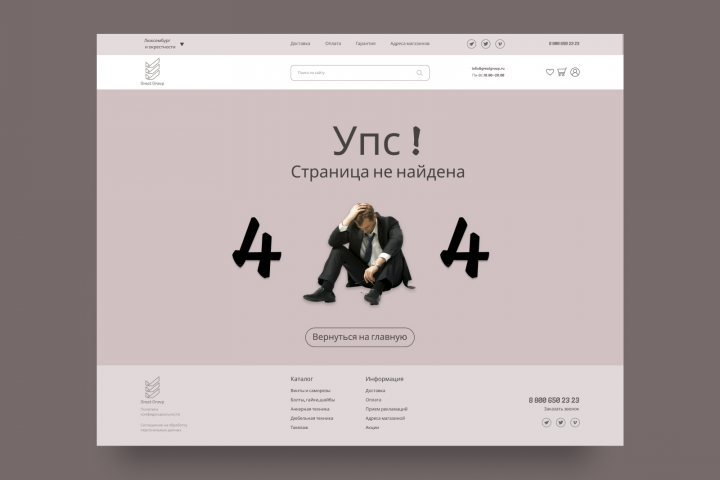Click the sad businessman image
Viewport: 720px width, 480px height.
tap(359, 254)
